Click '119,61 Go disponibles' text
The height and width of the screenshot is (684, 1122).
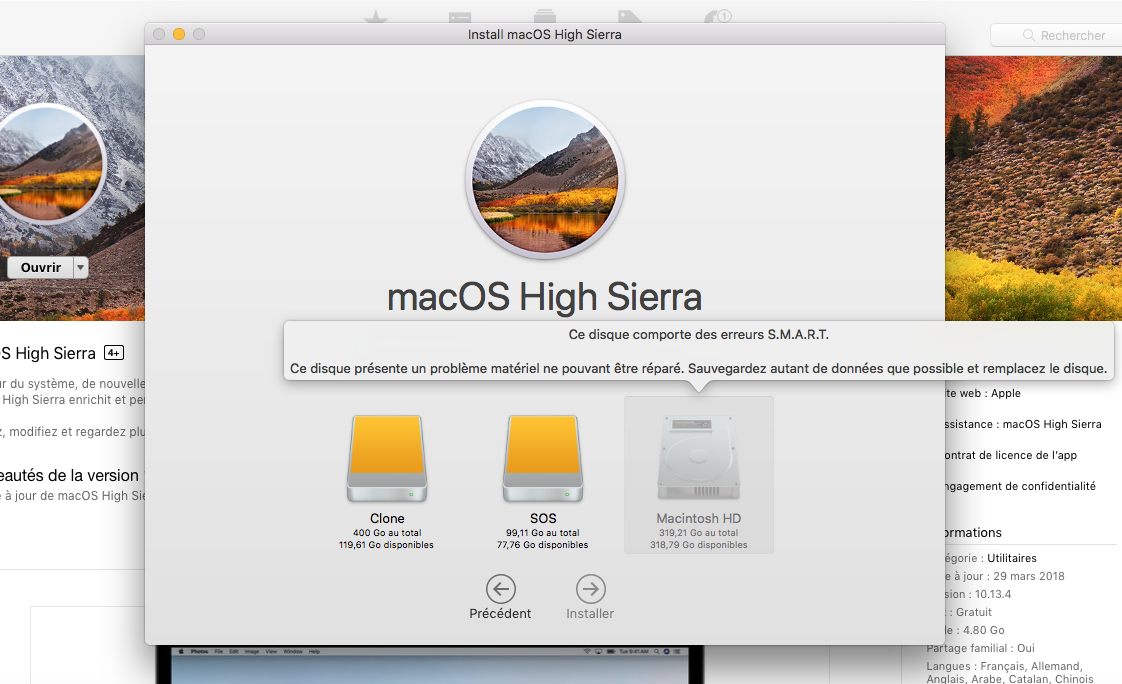386,545
